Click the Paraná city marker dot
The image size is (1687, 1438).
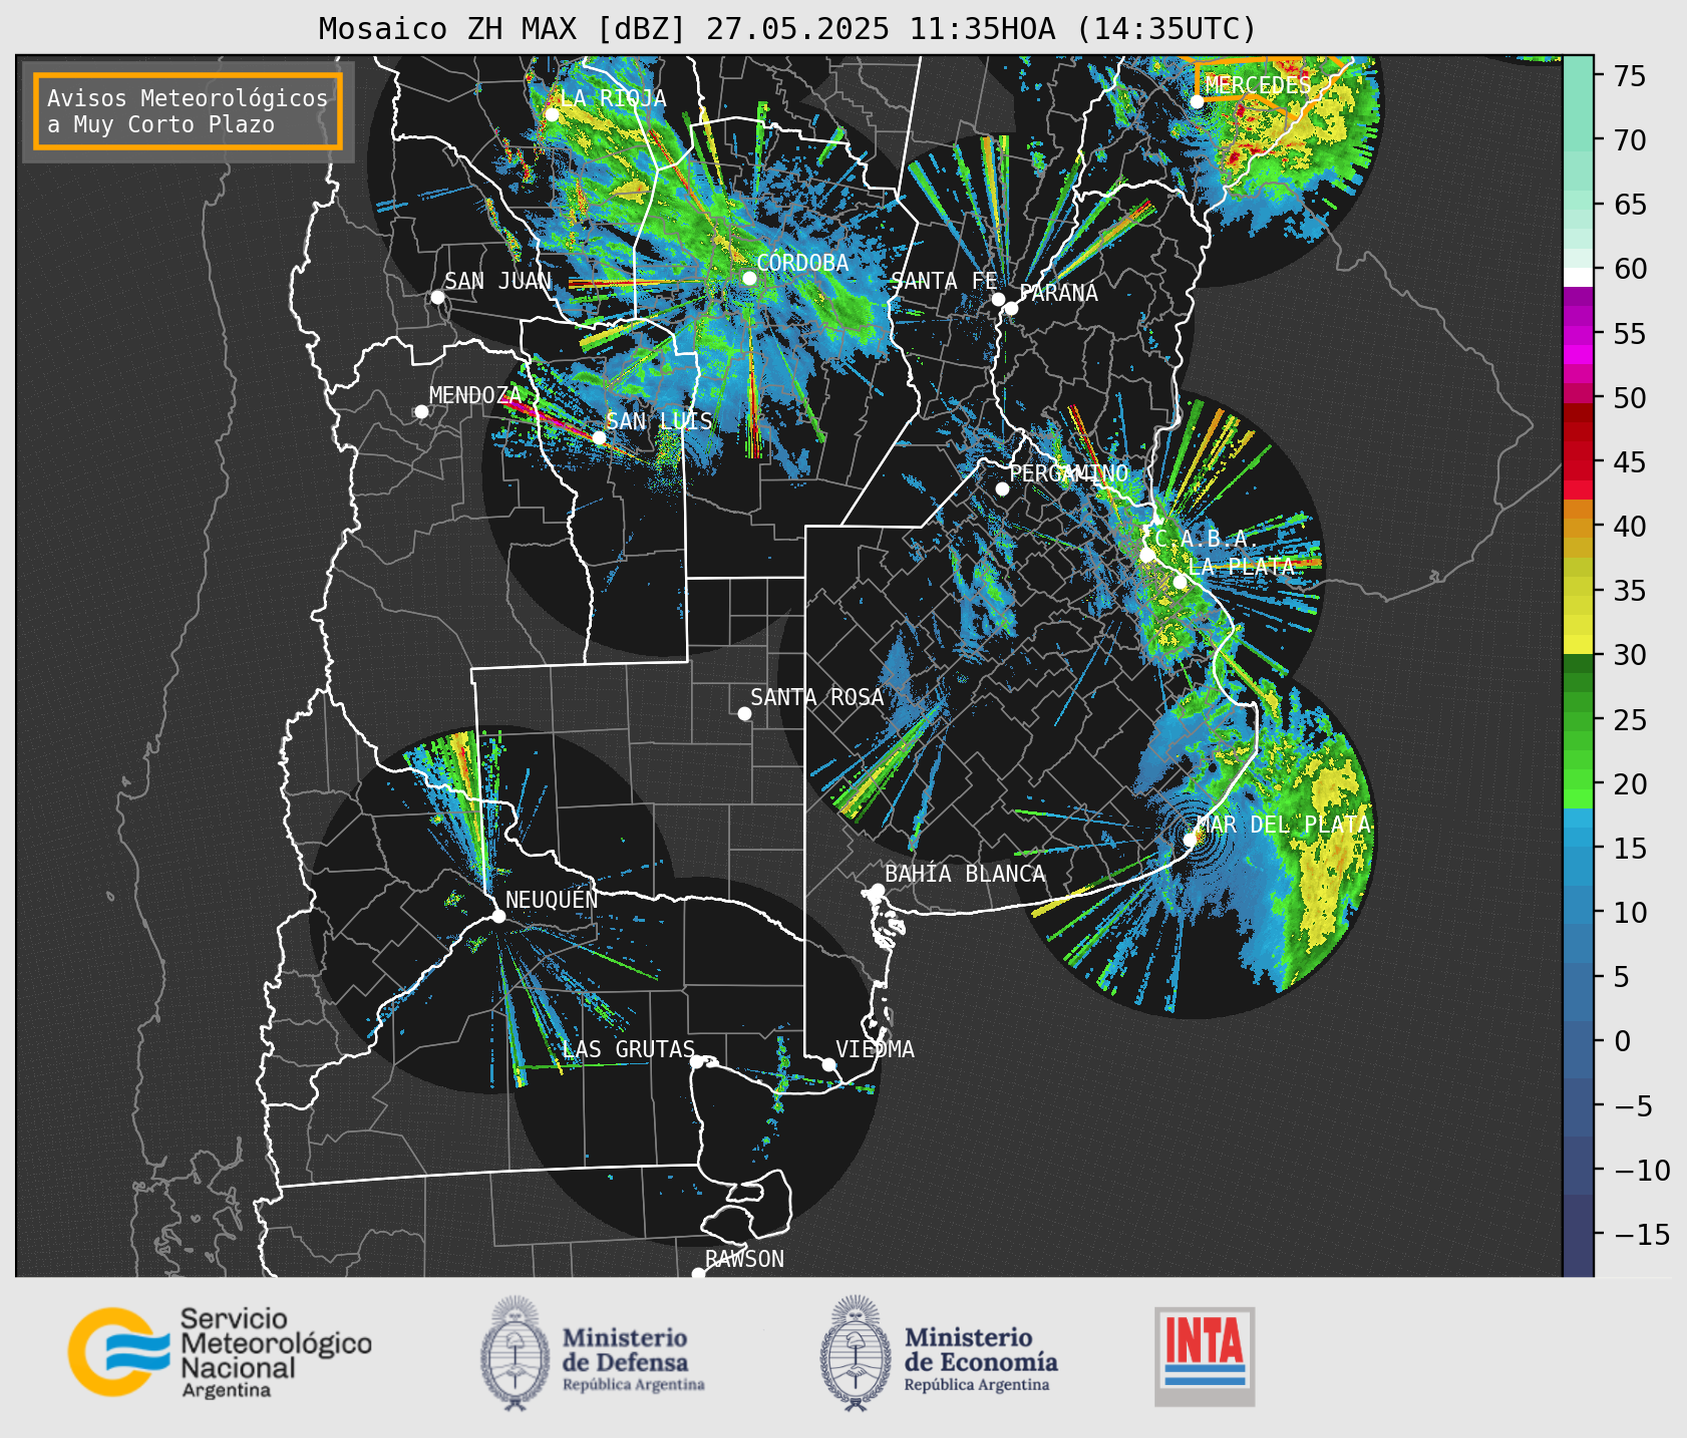click(x=1011, y=308)
